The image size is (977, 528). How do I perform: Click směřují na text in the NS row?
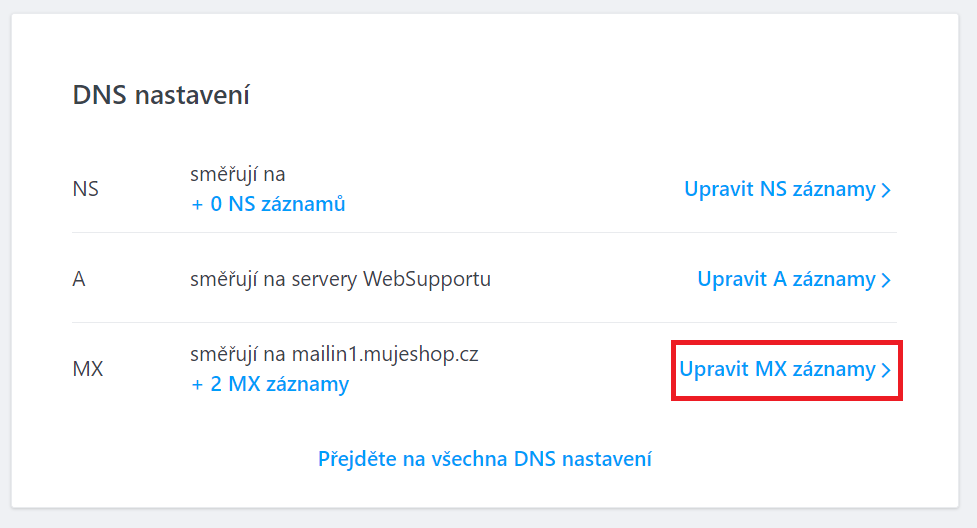coord(238,175)
